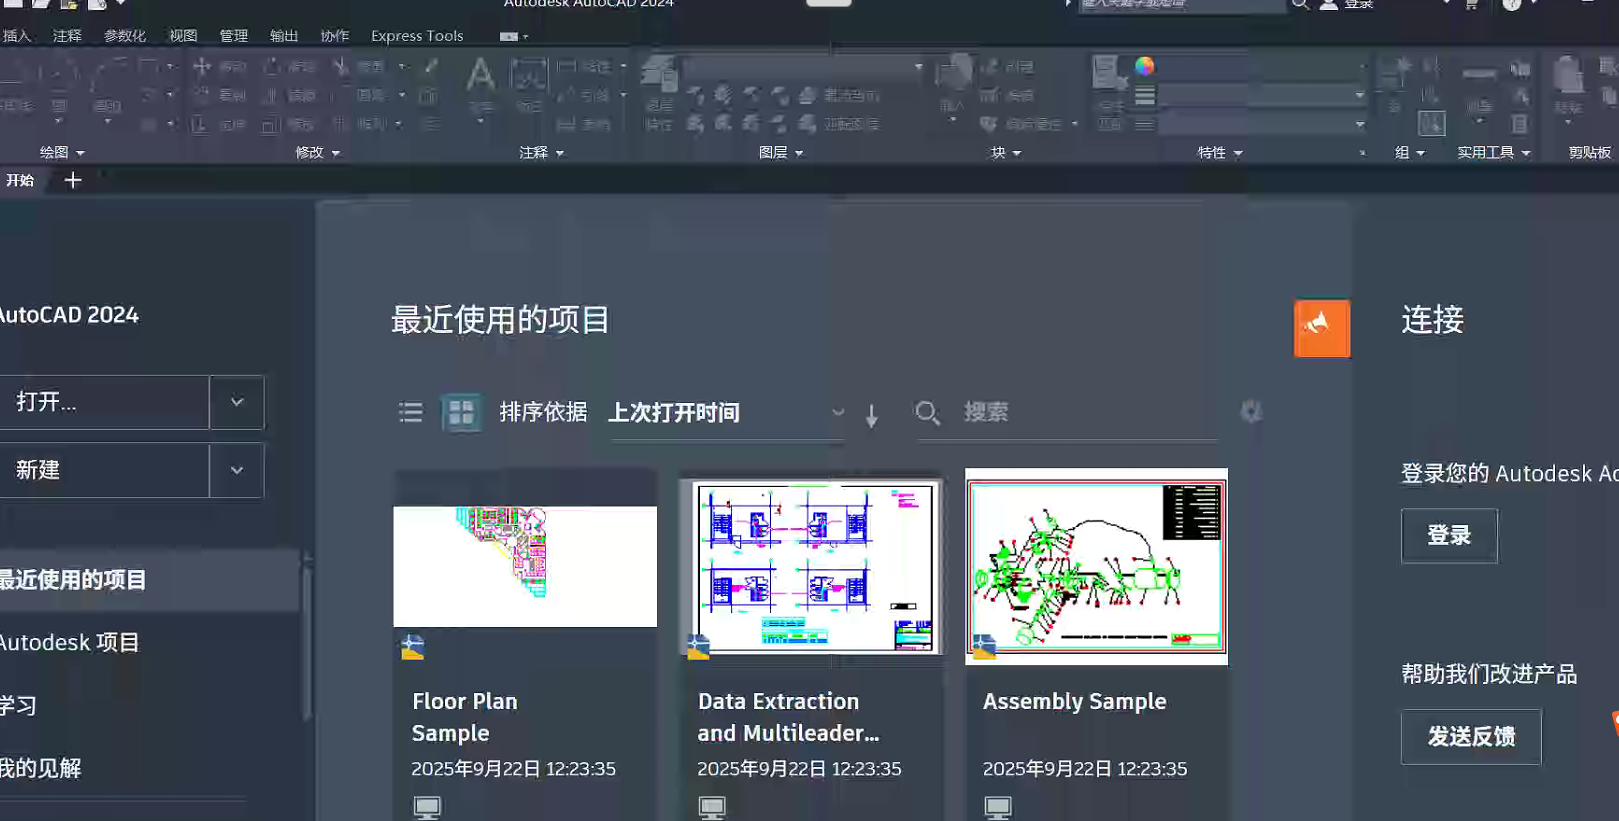This screenshot has width=1619, height=821.
Task: Click the 登录 sign-in button
Action: [1448, 535]
